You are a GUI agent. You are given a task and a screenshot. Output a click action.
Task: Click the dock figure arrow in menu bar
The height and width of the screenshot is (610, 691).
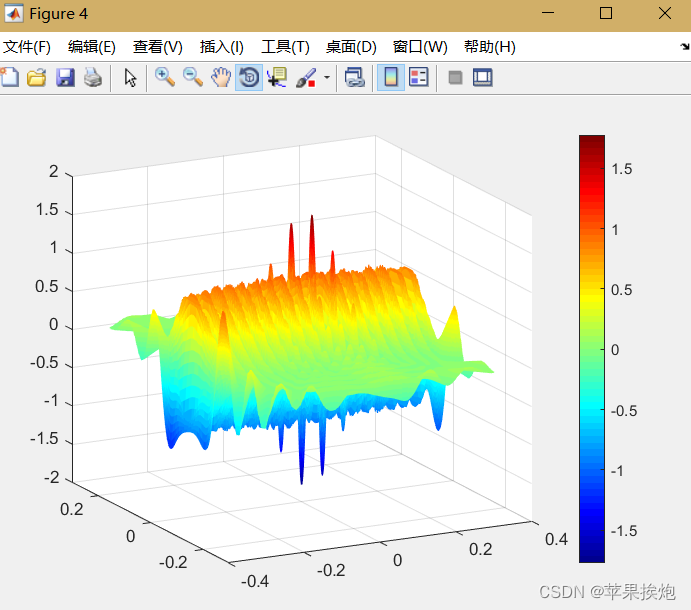pos(685,46)
